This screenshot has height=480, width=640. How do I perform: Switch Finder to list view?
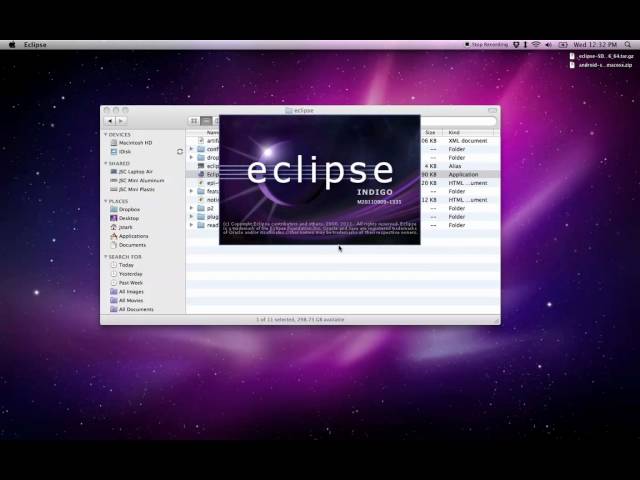click(x=206, y=121)
